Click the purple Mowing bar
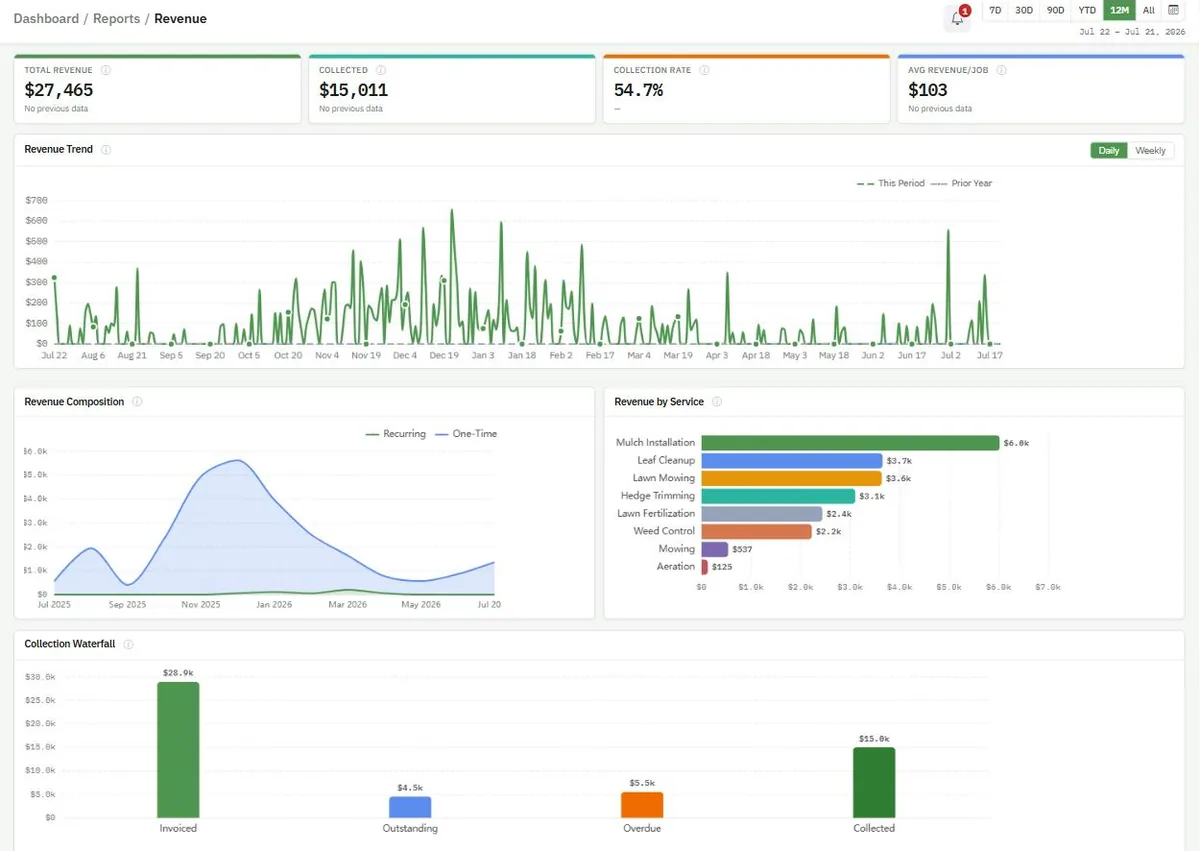This screenshot has width=1200, height=851. [715, 549]
